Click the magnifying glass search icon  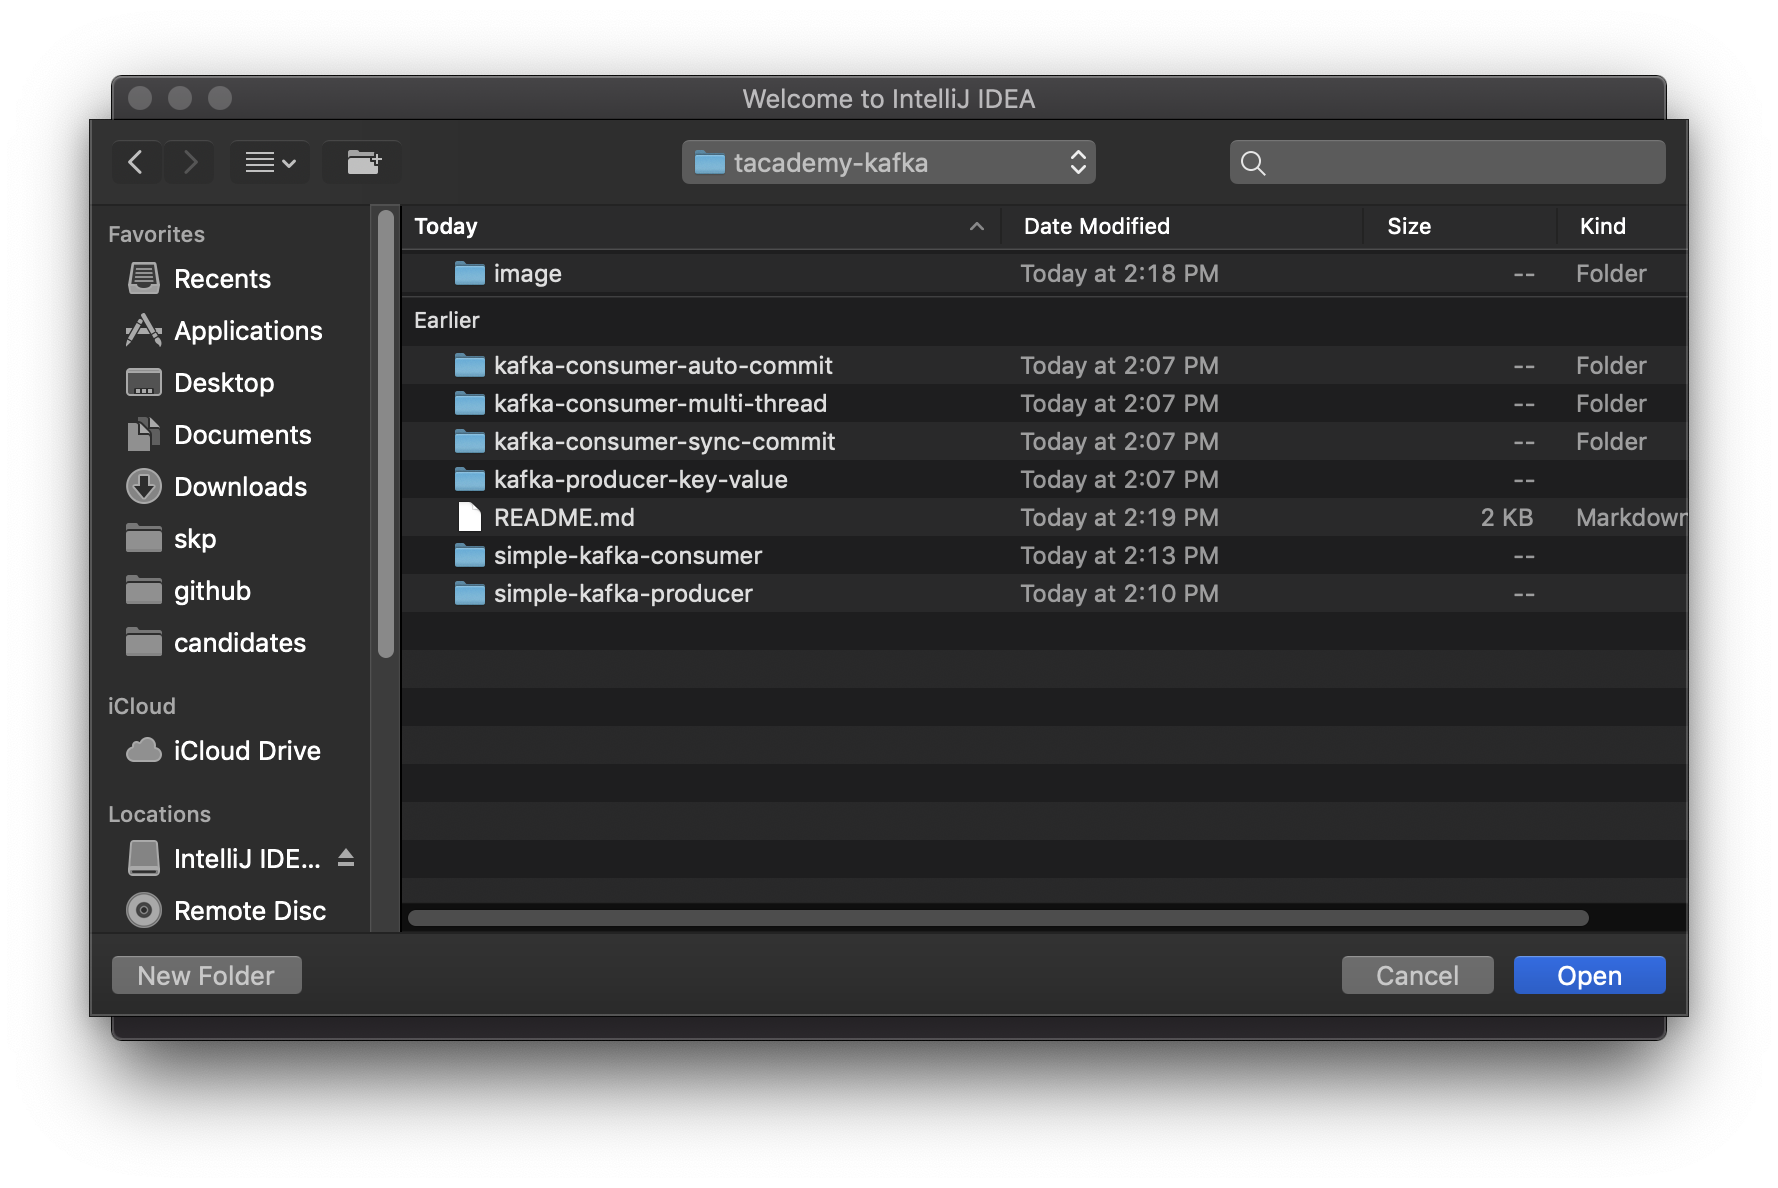(x=1253, y=163)
